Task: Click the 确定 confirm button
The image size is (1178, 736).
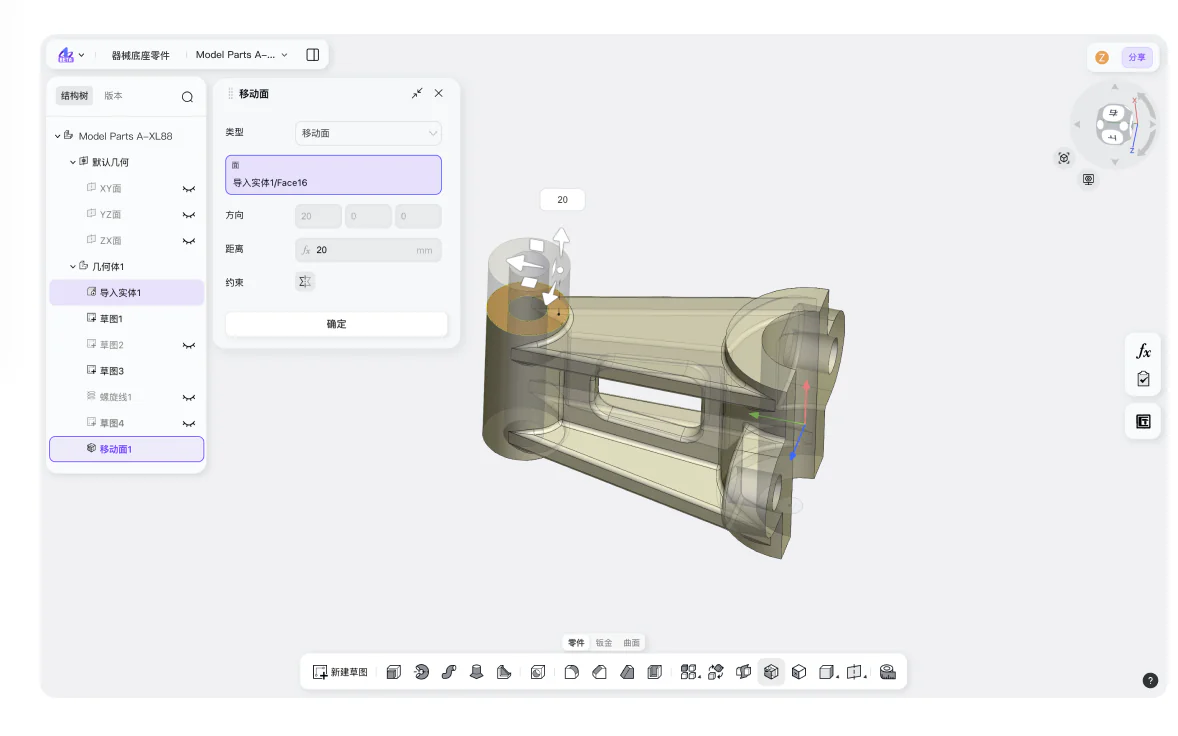Action: (337, 324)
